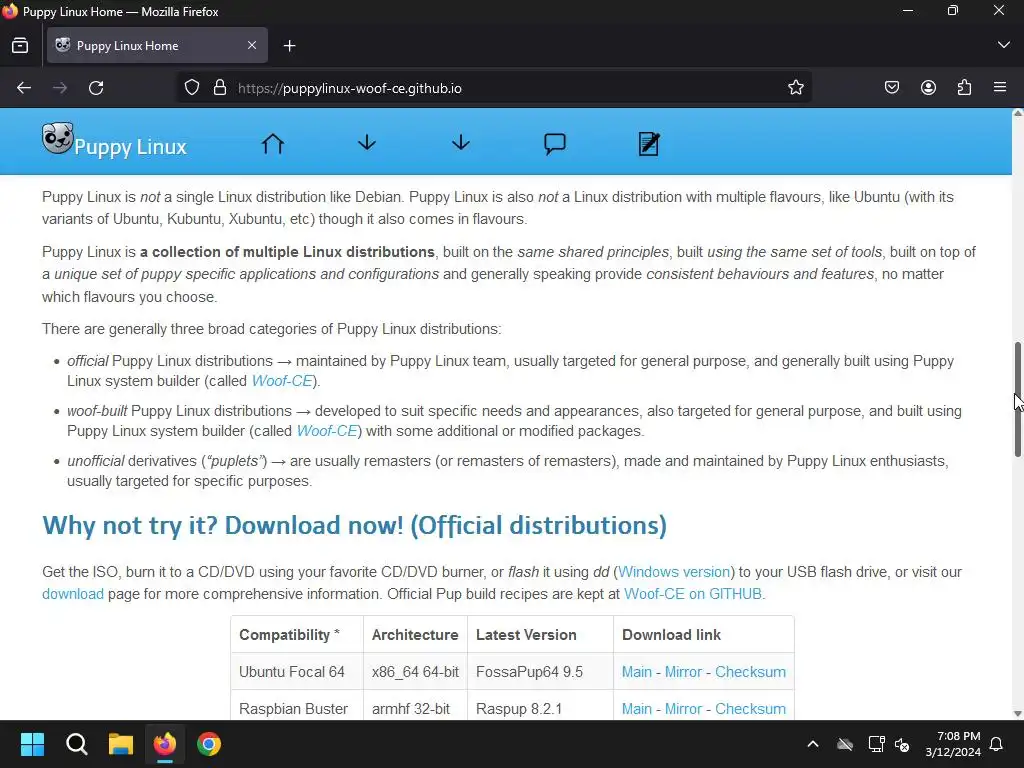The height and width of the screenshot is (768, 1024).
Task: Close the Puppy Linux Home tab
Action: coord(252,45)
